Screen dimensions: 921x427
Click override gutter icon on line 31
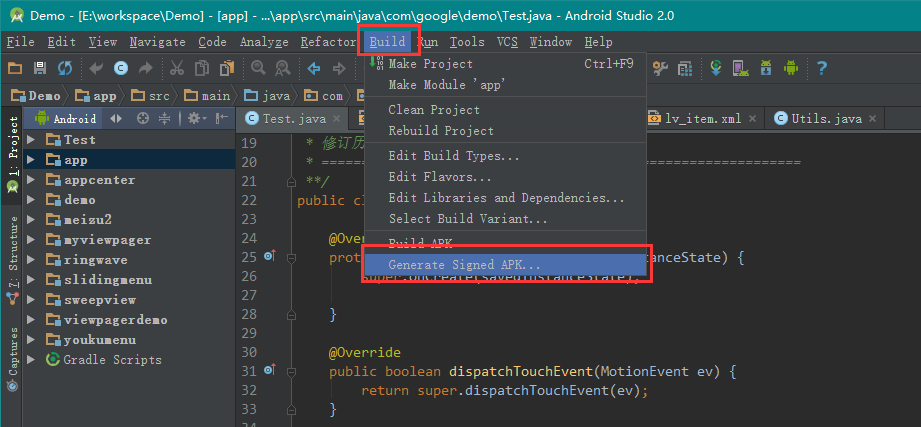coord(270,371)
